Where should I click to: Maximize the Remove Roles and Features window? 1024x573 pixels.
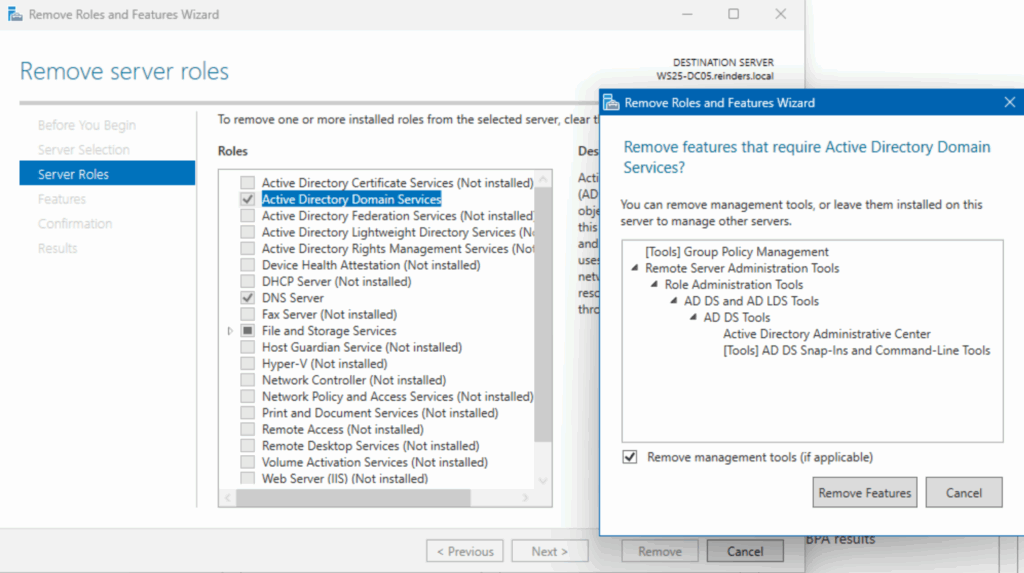[733, 14]
